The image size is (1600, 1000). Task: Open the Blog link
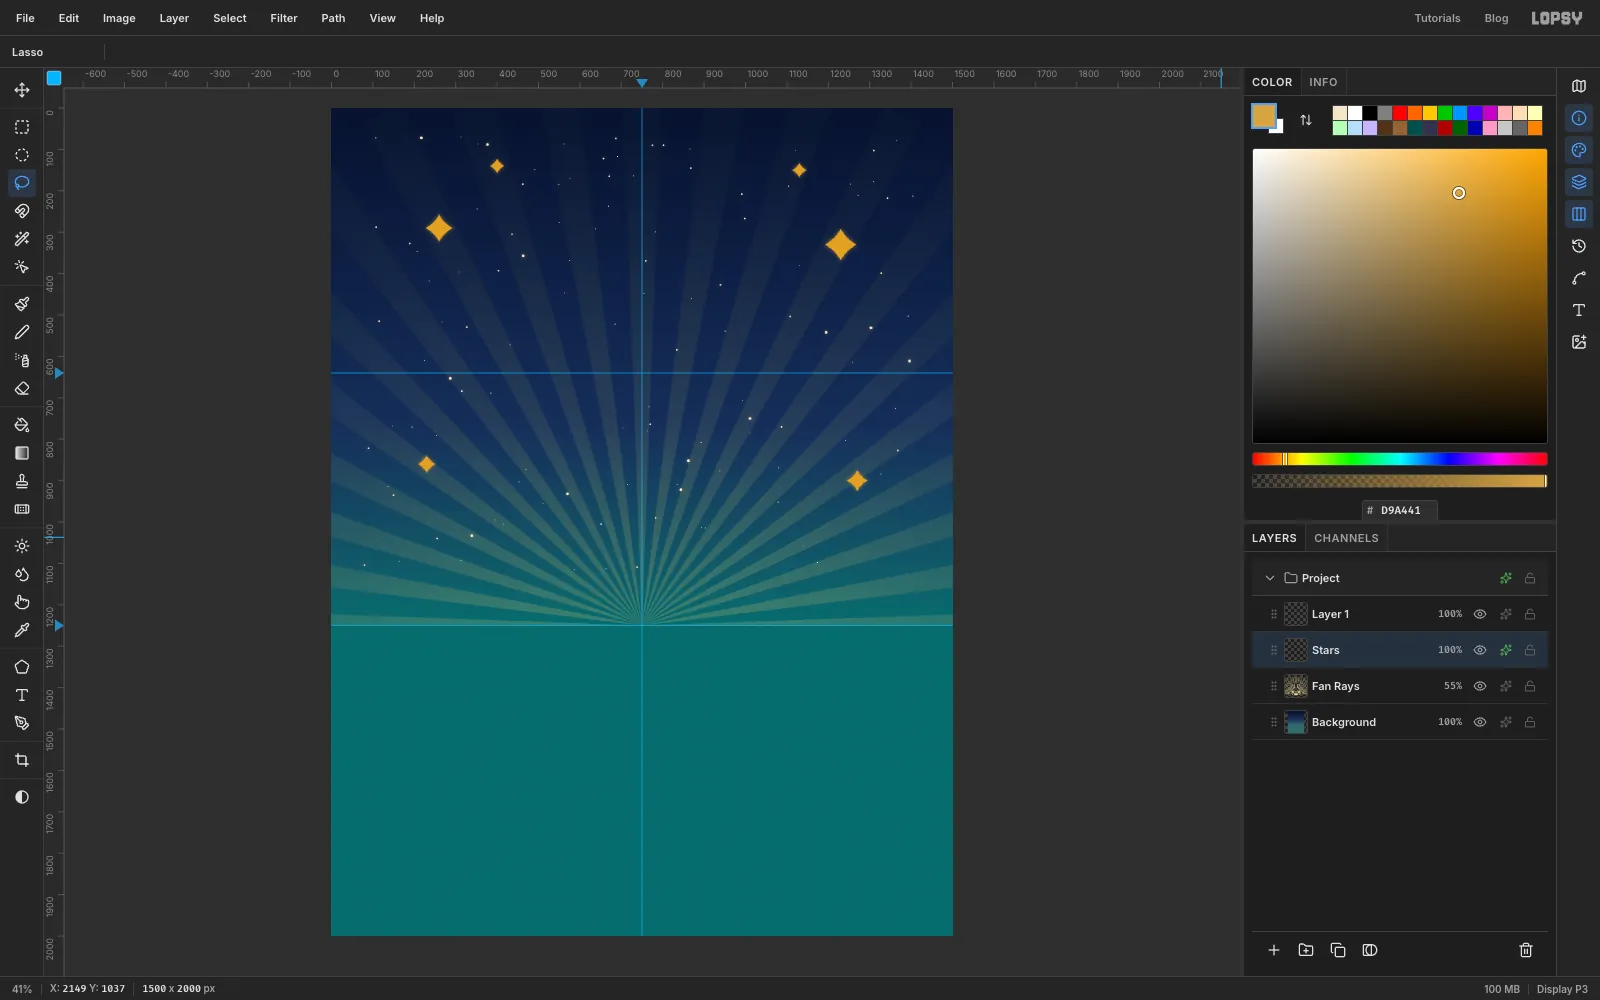(x=1496, y=18)
